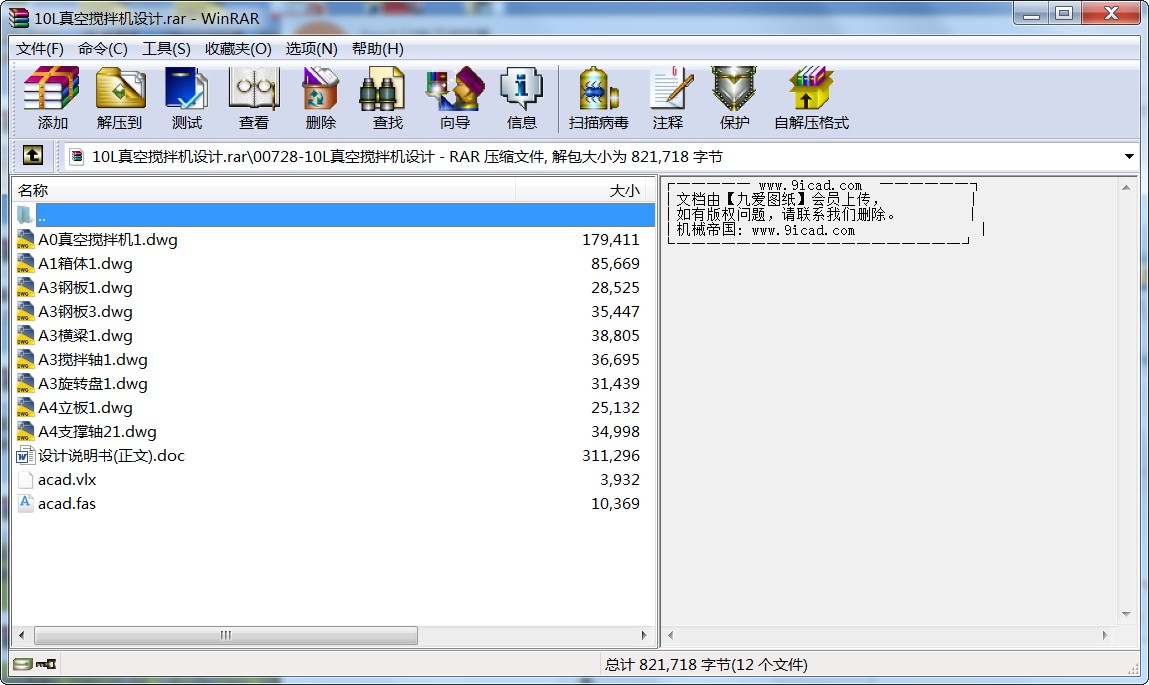This screenshot has height=685, width=1149.
Task: Click 自解压格式 (SFX) toolbar icon
Action: pyautogui.click(x=811, y=98)
